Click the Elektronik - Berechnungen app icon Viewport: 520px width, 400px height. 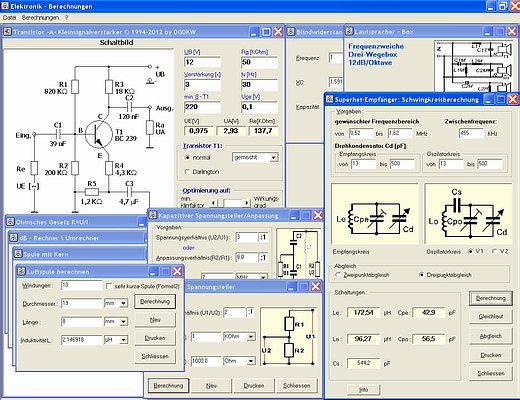(x=5, y=6)
